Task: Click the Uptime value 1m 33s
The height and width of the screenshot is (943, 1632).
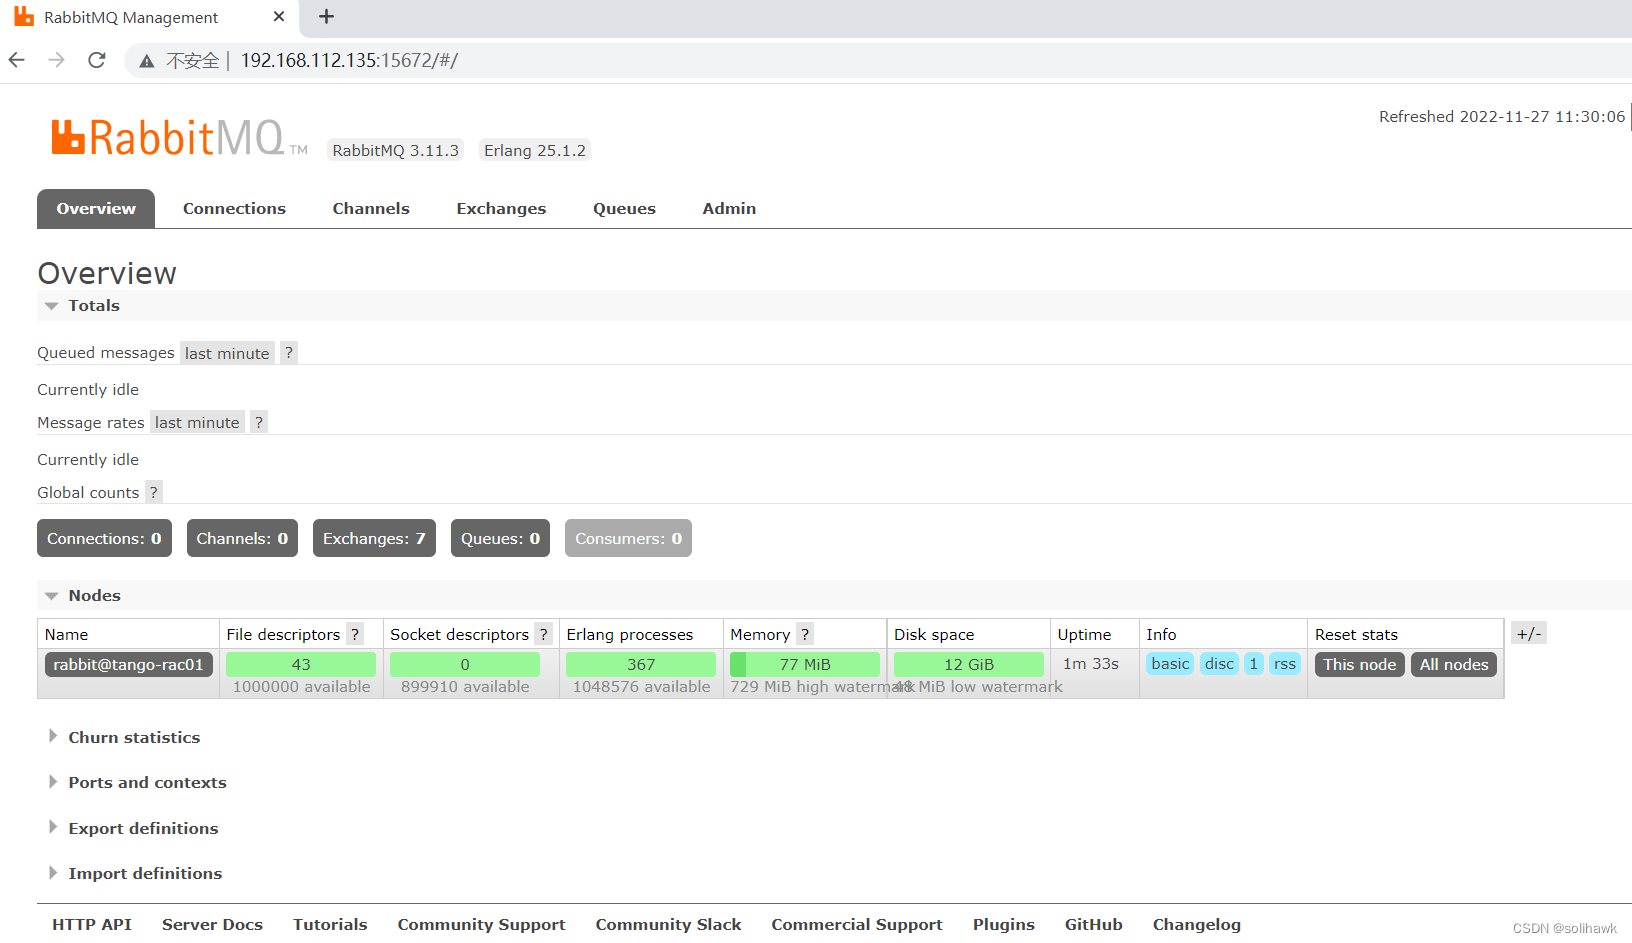Action: coord(1091,663)
